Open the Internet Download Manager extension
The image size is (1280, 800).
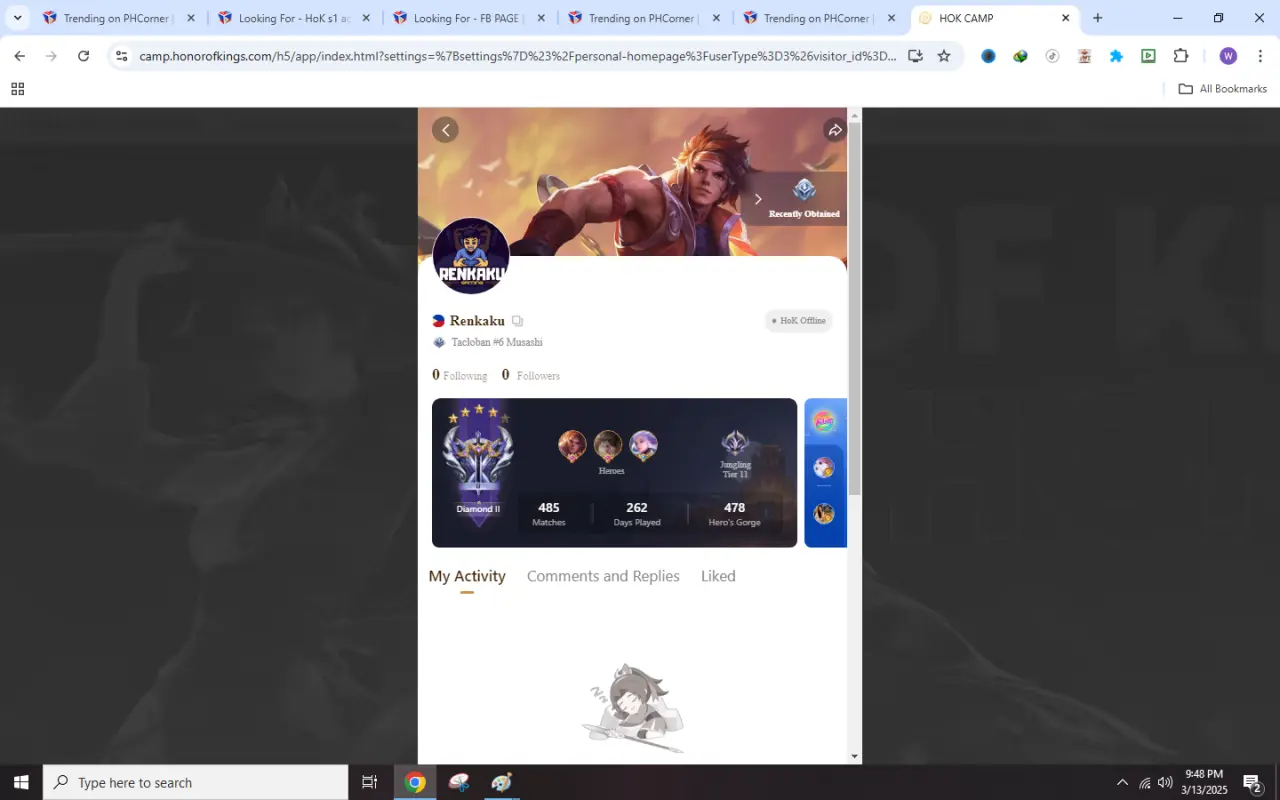point(1020,56)
